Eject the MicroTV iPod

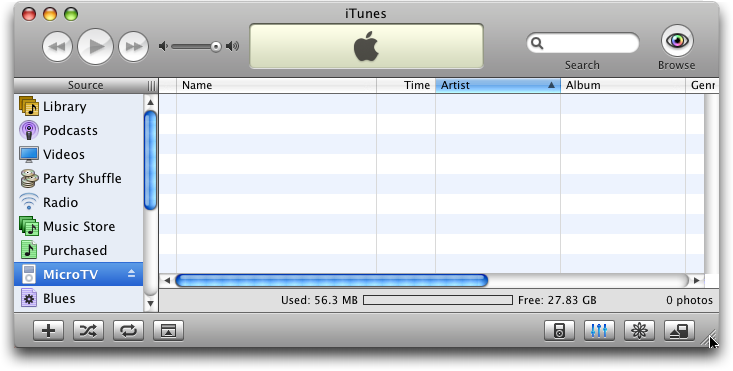click(x=131, y=274)
